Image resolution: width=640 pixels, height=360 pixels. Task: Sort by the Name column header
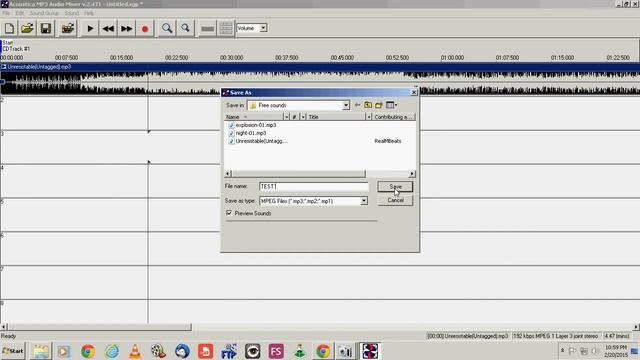253,117
